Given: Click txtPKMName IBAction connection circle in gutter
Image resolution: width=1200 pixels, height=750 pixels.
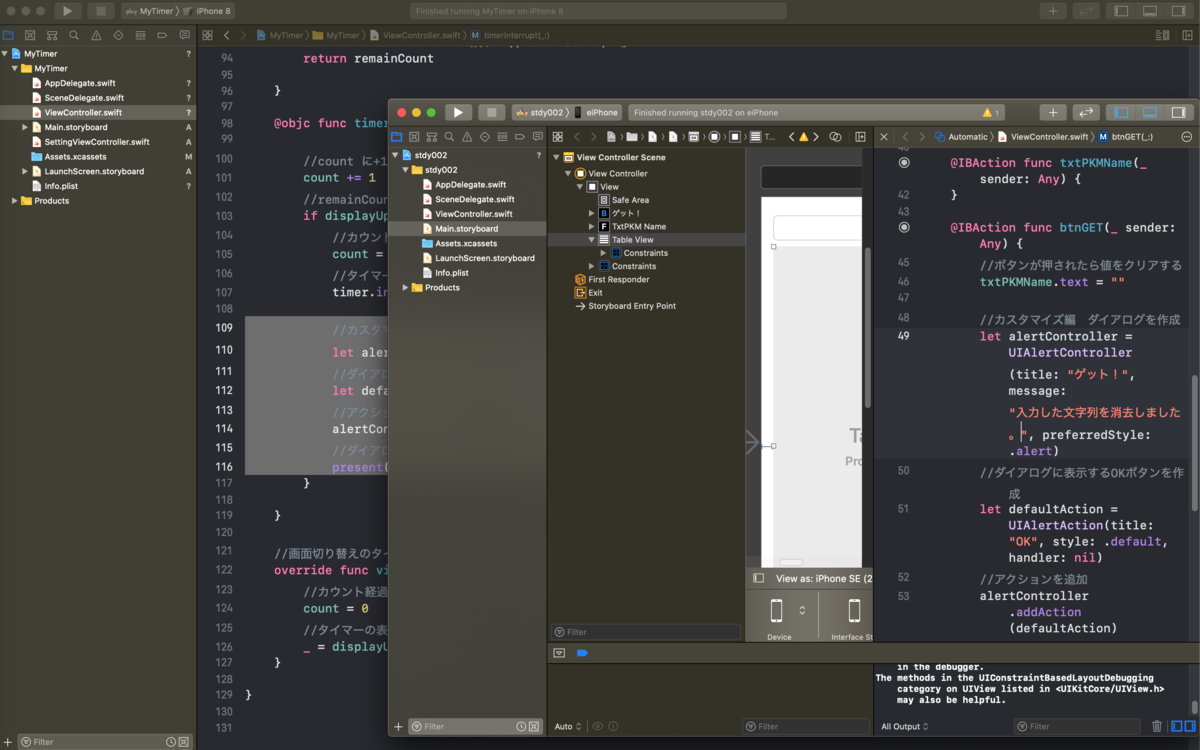Looking at the screenshot, I should point(904,162).
